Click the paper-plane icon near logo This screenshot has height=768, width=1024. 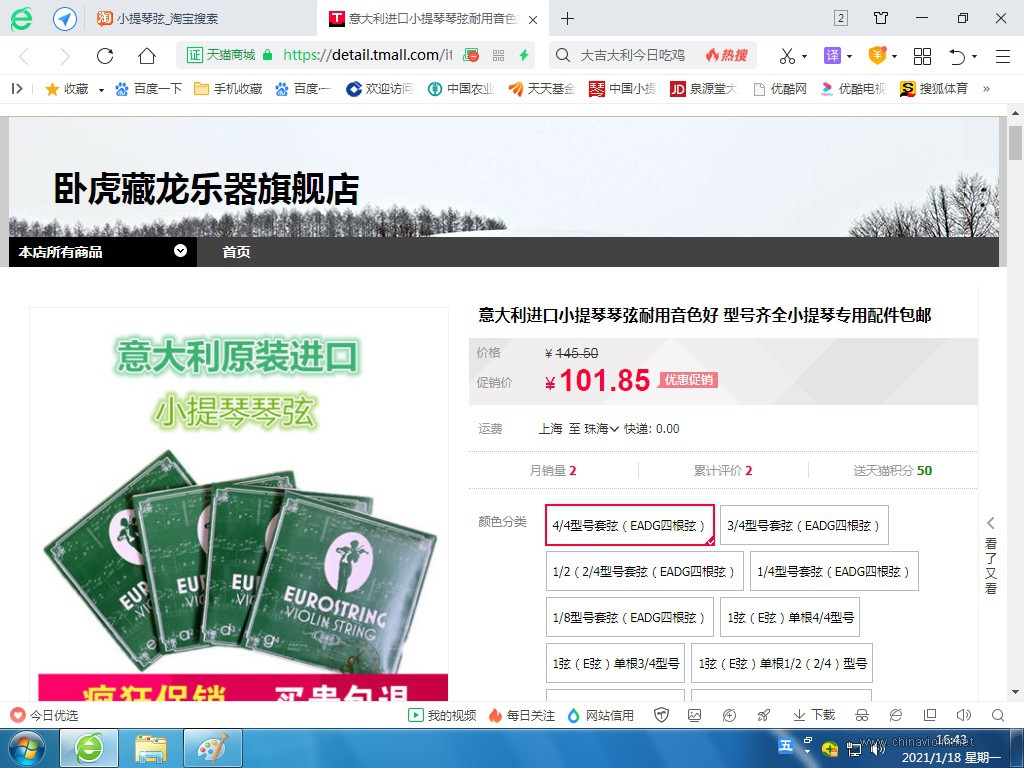tap(65, 18)
